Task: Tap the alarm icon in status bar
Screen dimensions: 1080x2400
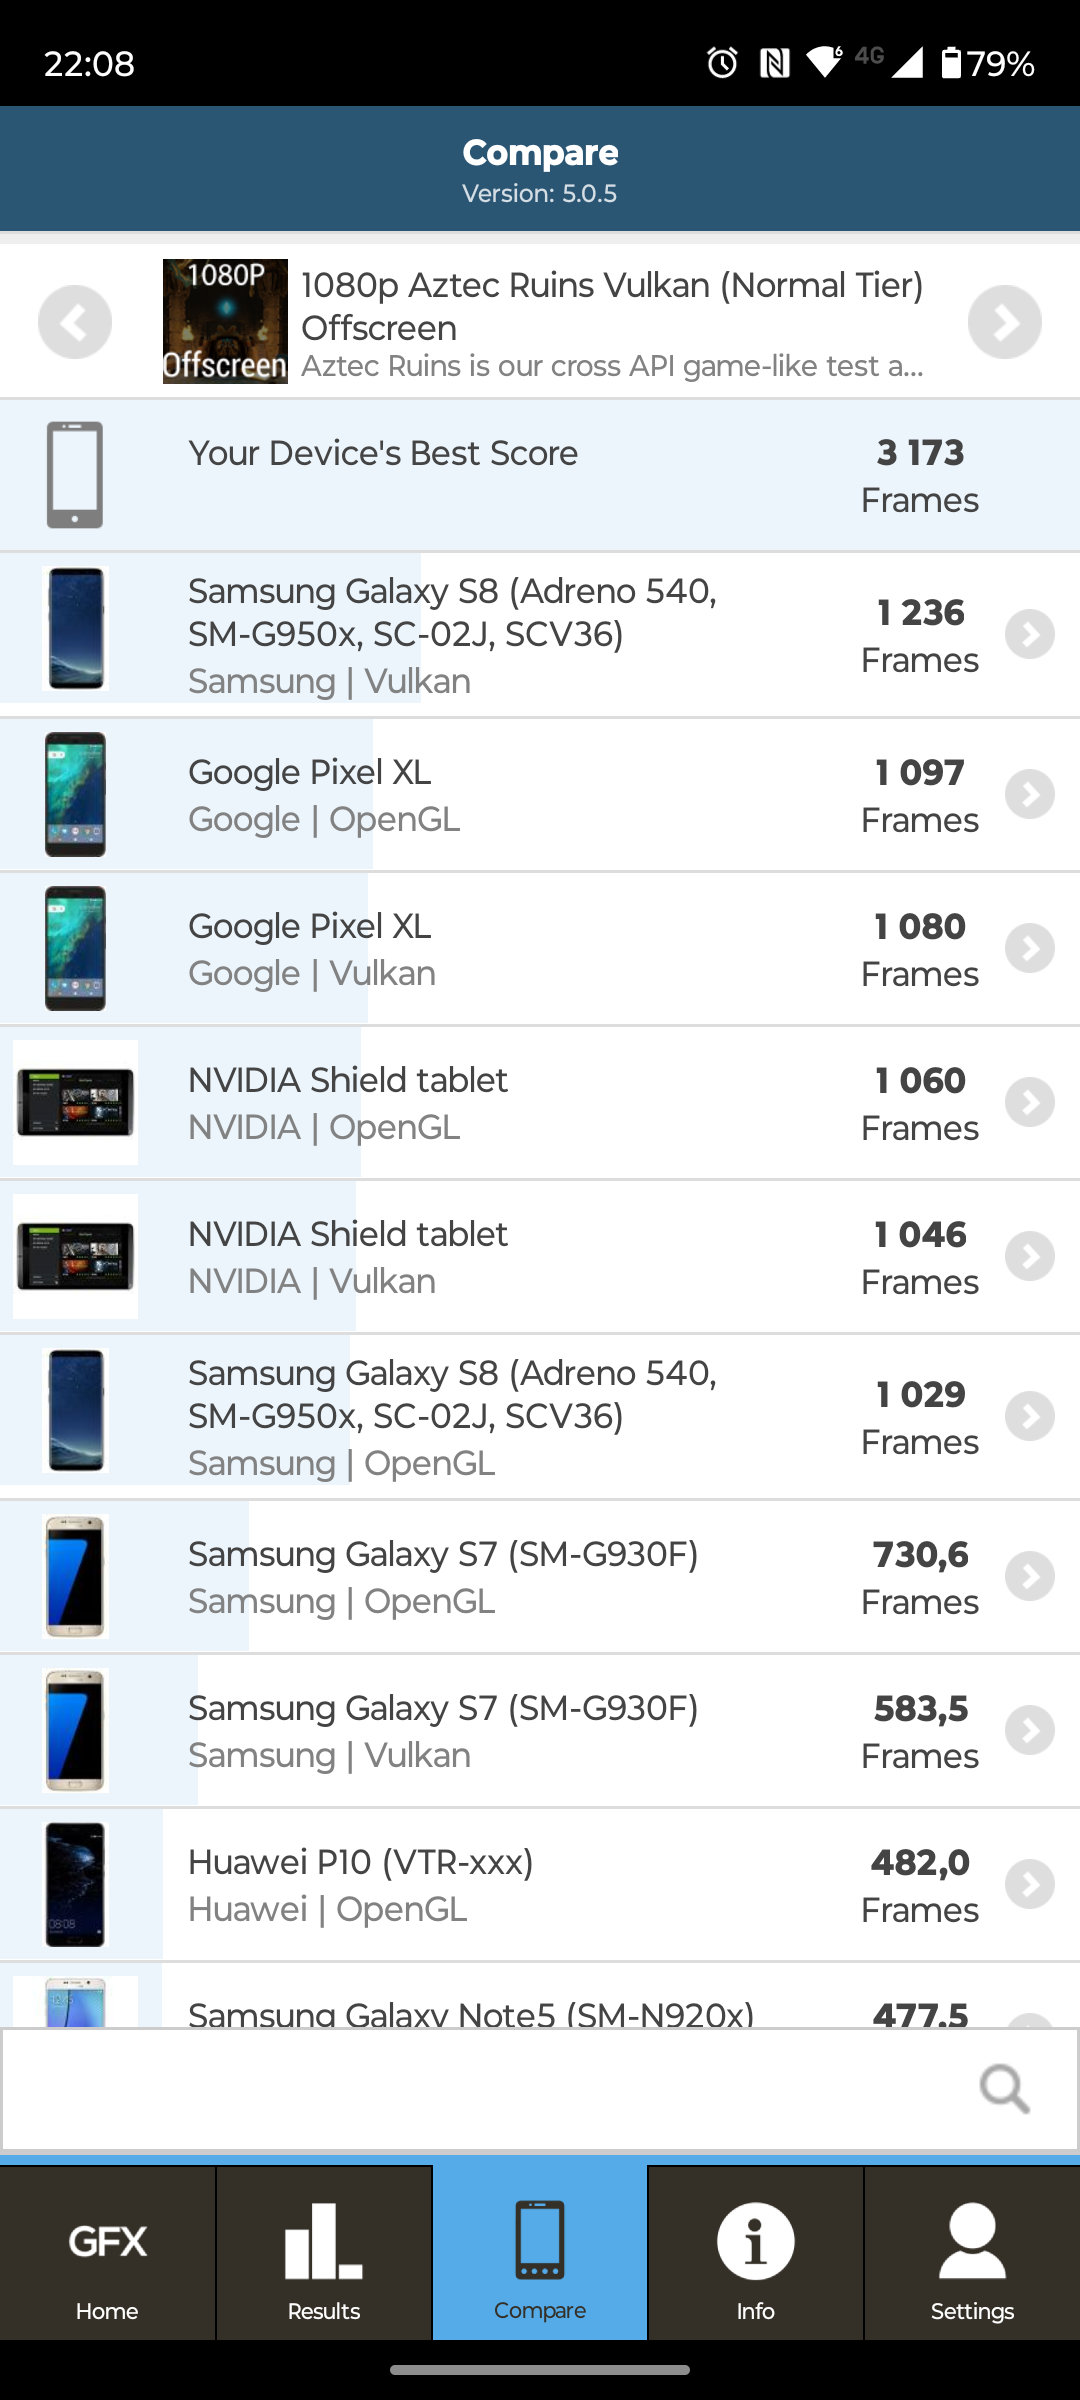Action: [722, 63]
